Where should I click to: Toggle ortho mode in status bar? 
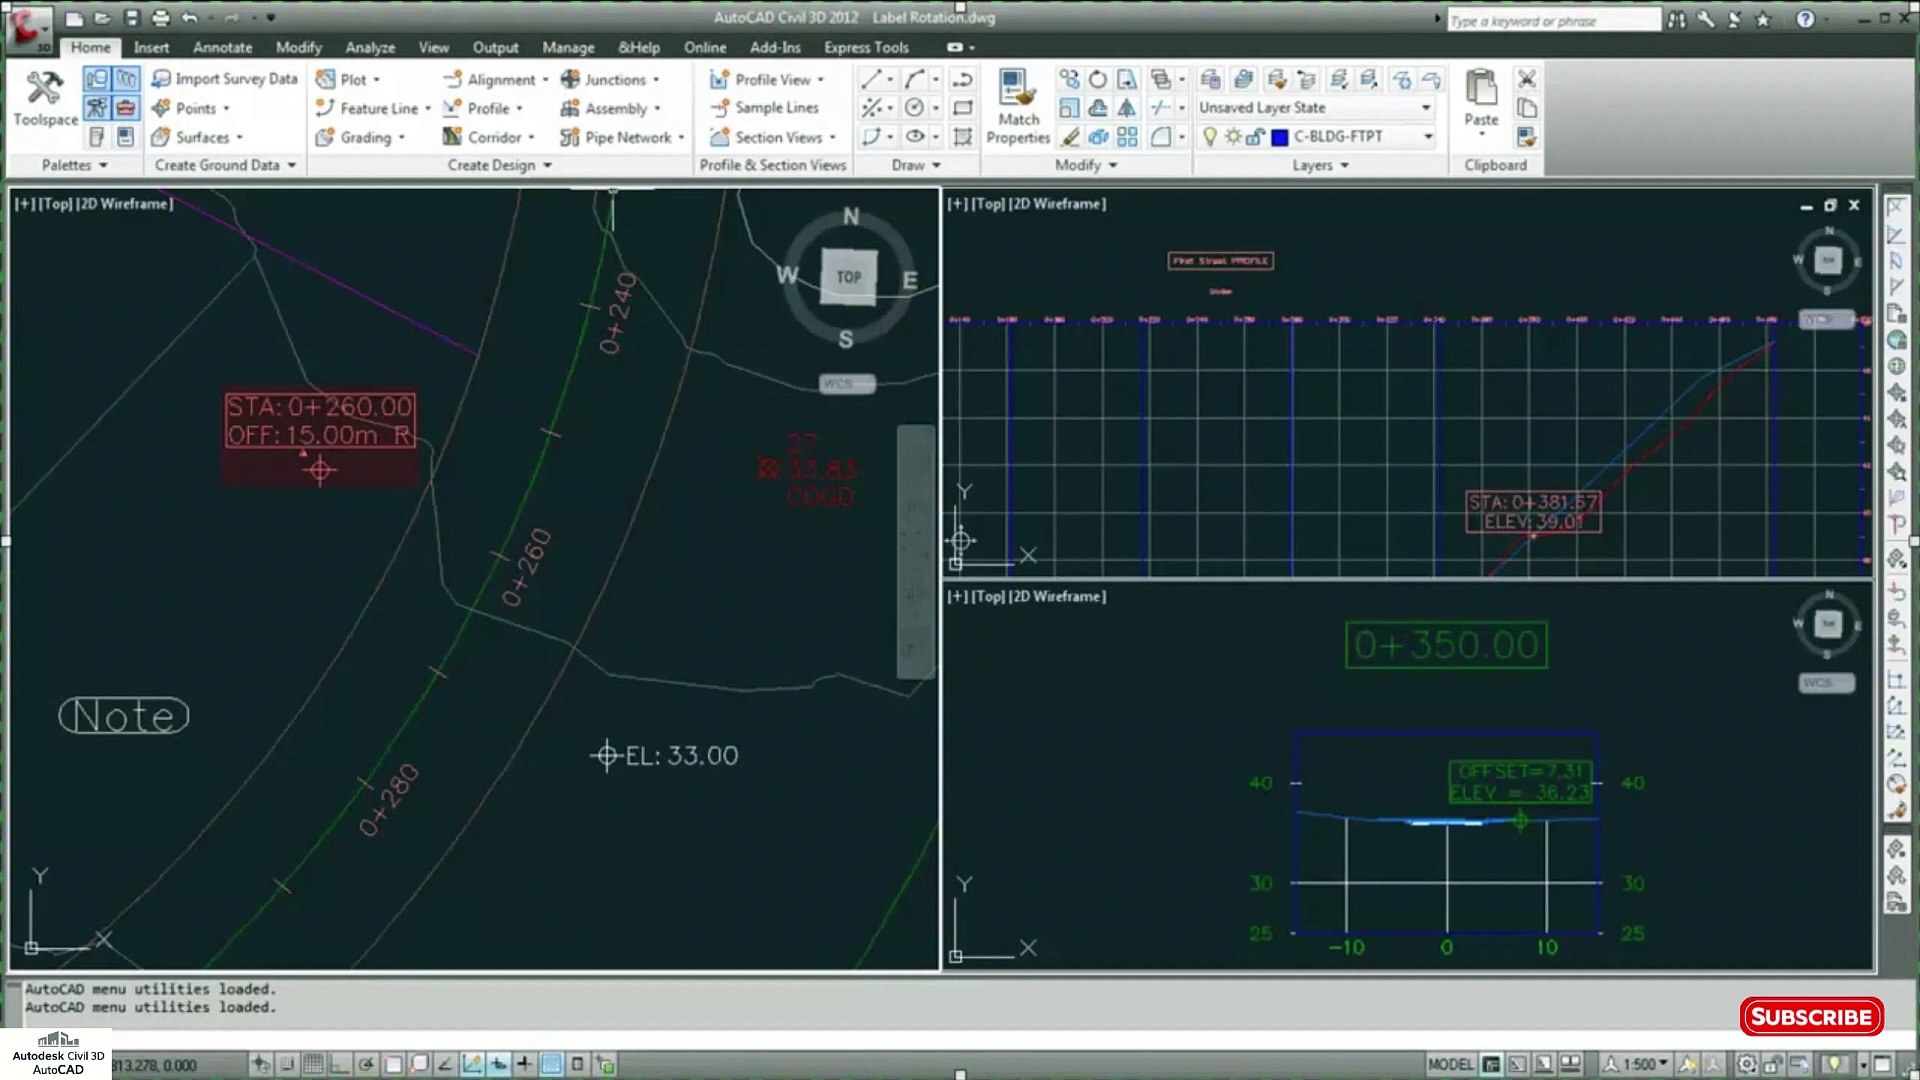[x=340, y=1064]
